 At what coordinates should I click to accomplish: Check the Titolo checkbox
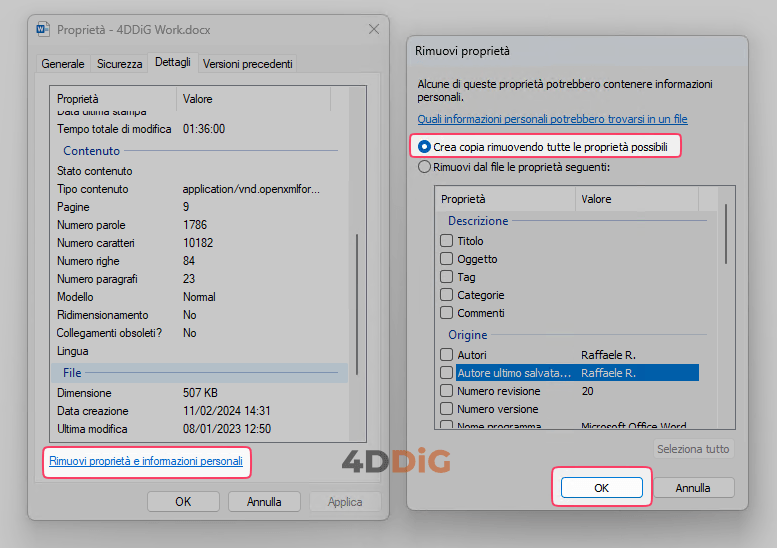click(x=446, y=241)
